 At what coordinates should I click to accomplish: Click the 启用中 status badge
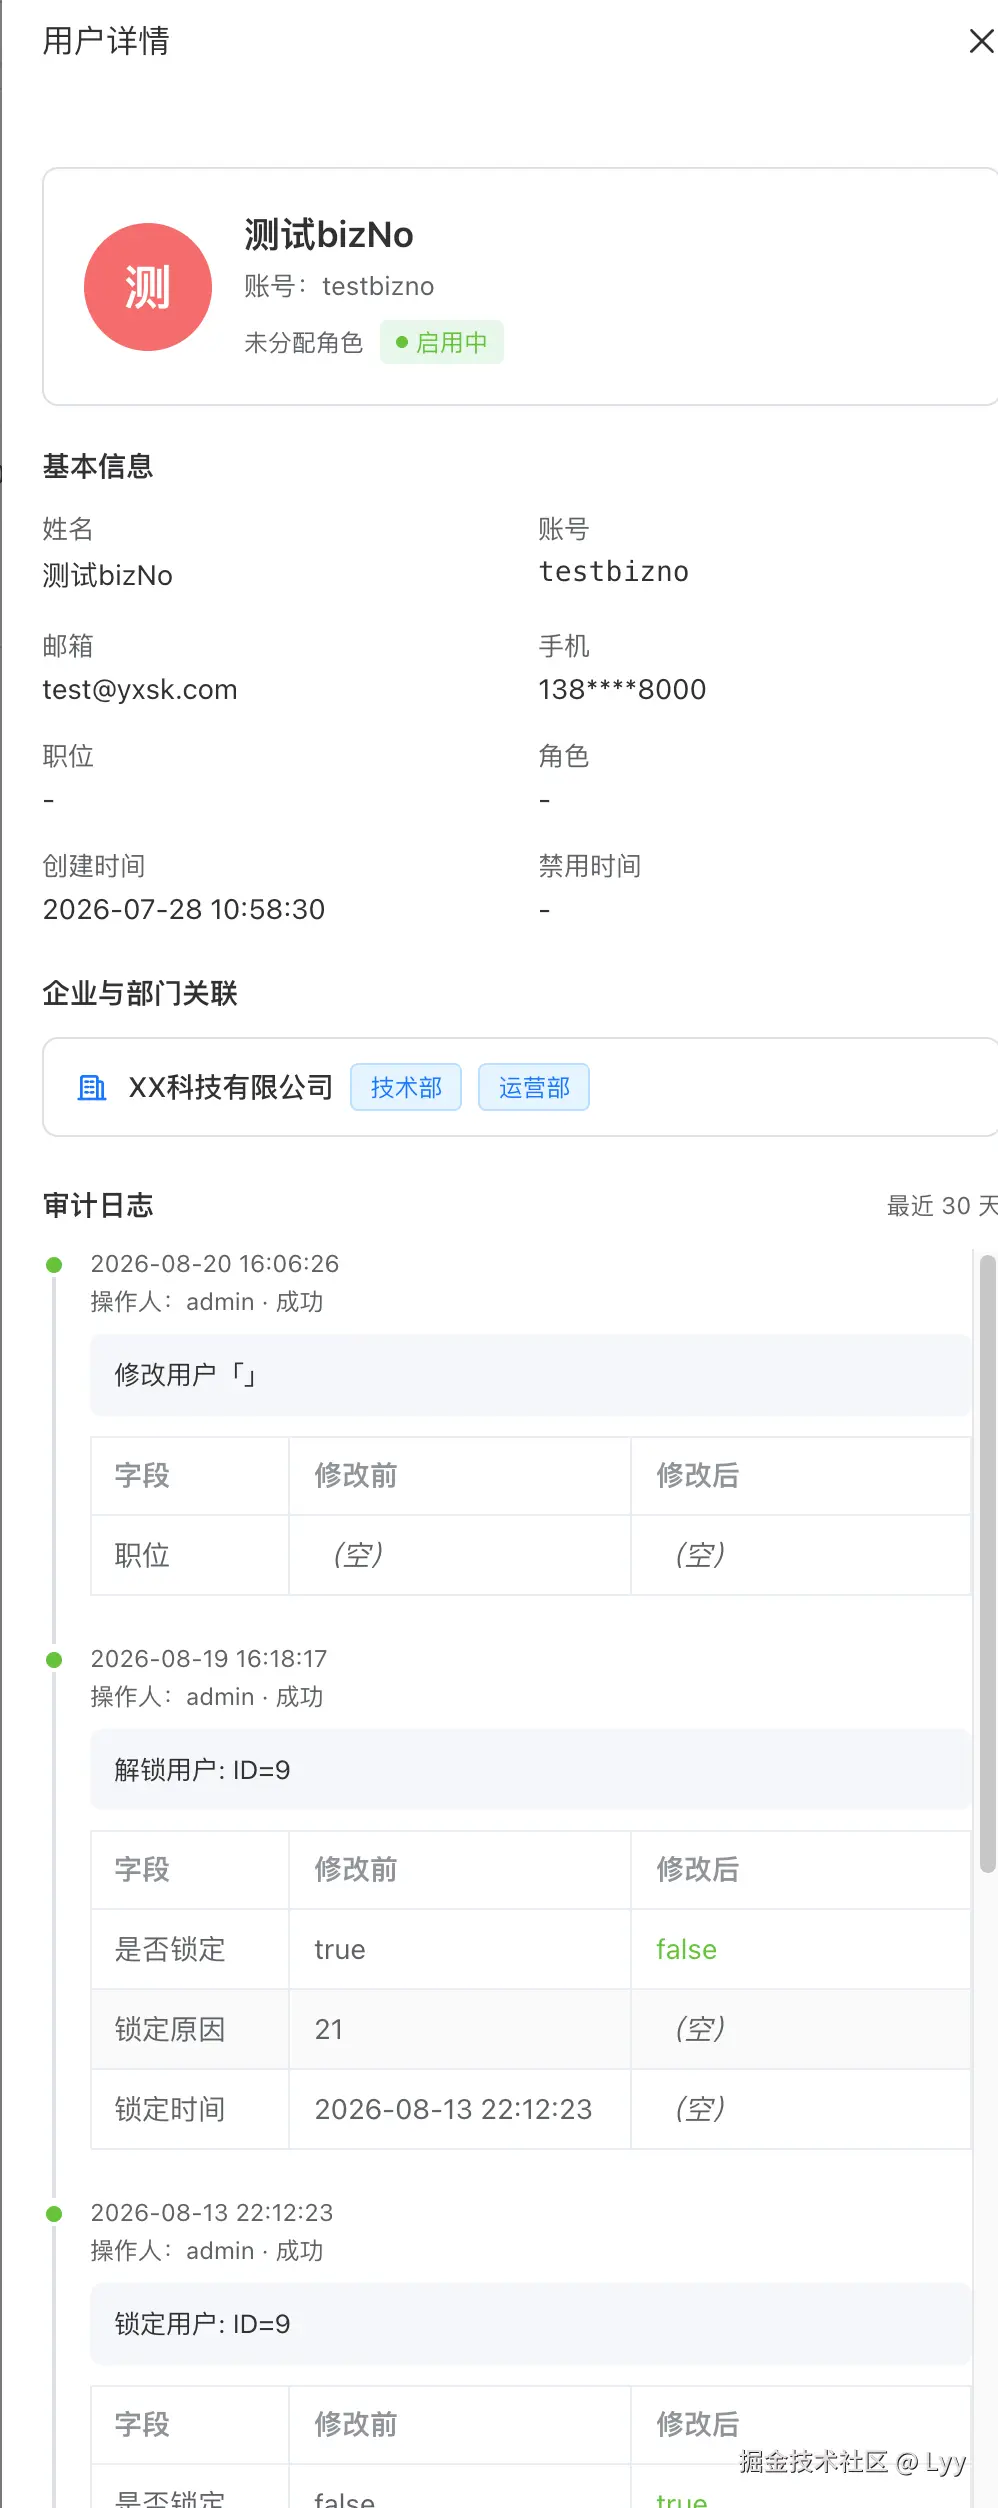pyautogui.click(x=442, y=342)
